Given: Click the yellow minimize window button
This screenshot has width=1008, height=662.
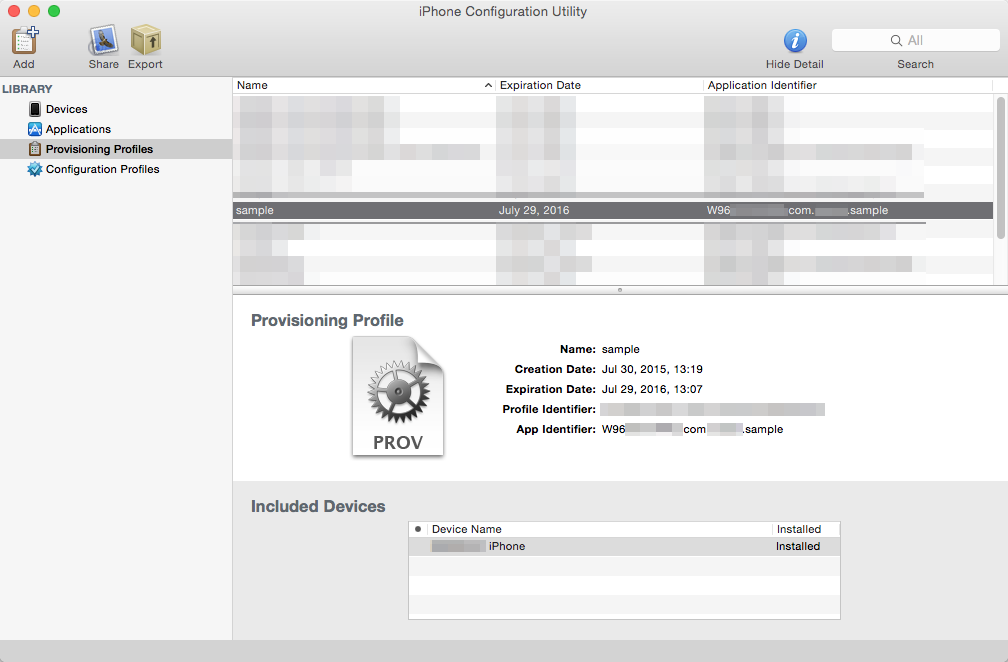Looking at the screenshot, I should point(34,11).
